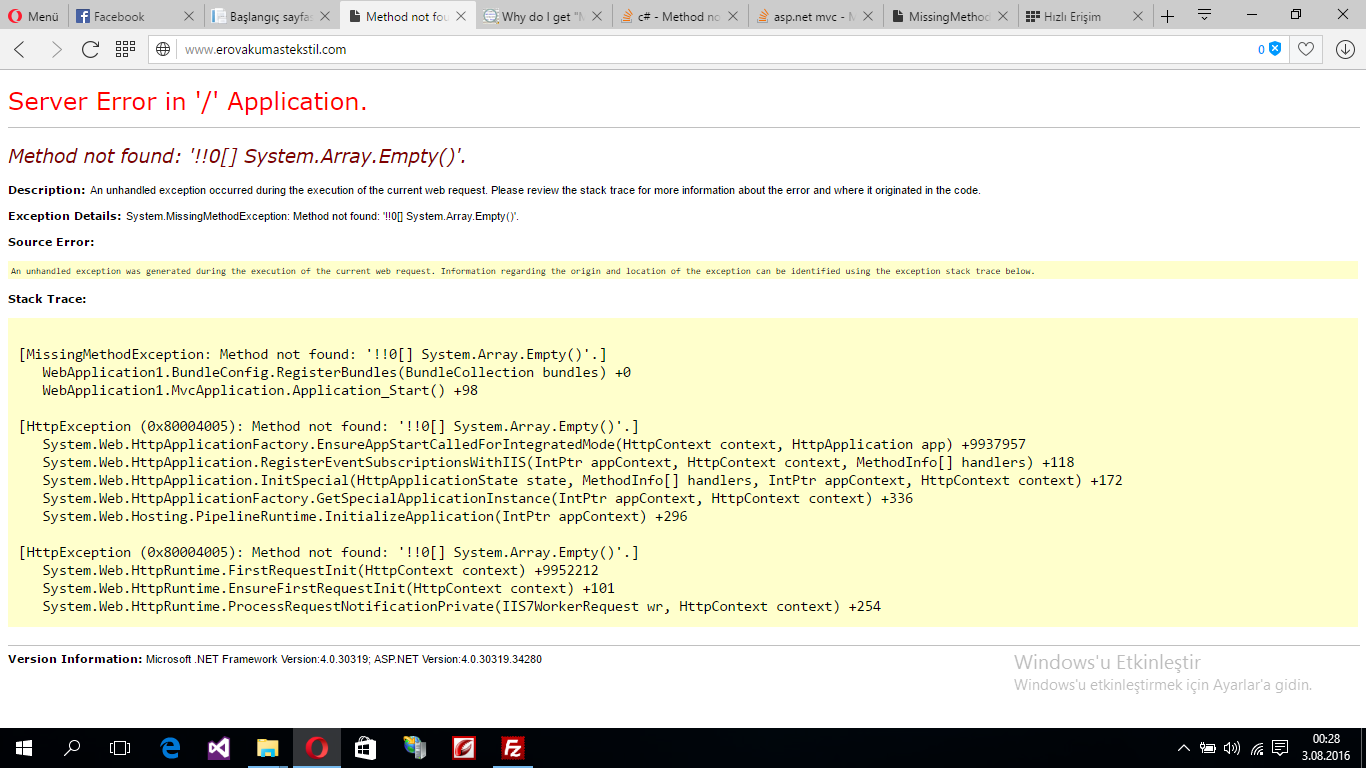
Task: Open the Wi-Fi network tray icon
Action: pos(1256,748)
